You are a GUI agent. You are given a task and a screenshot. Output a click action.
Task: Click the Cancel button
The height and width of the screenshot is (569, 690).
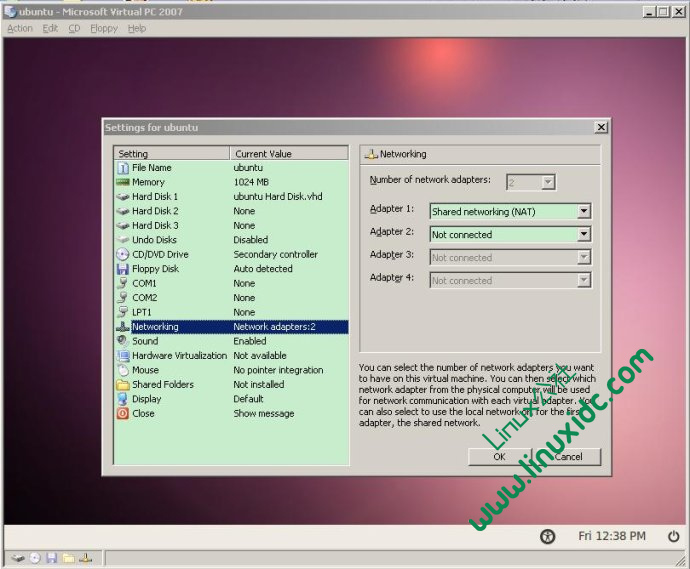pyautogui.click(x=569, y=457)
